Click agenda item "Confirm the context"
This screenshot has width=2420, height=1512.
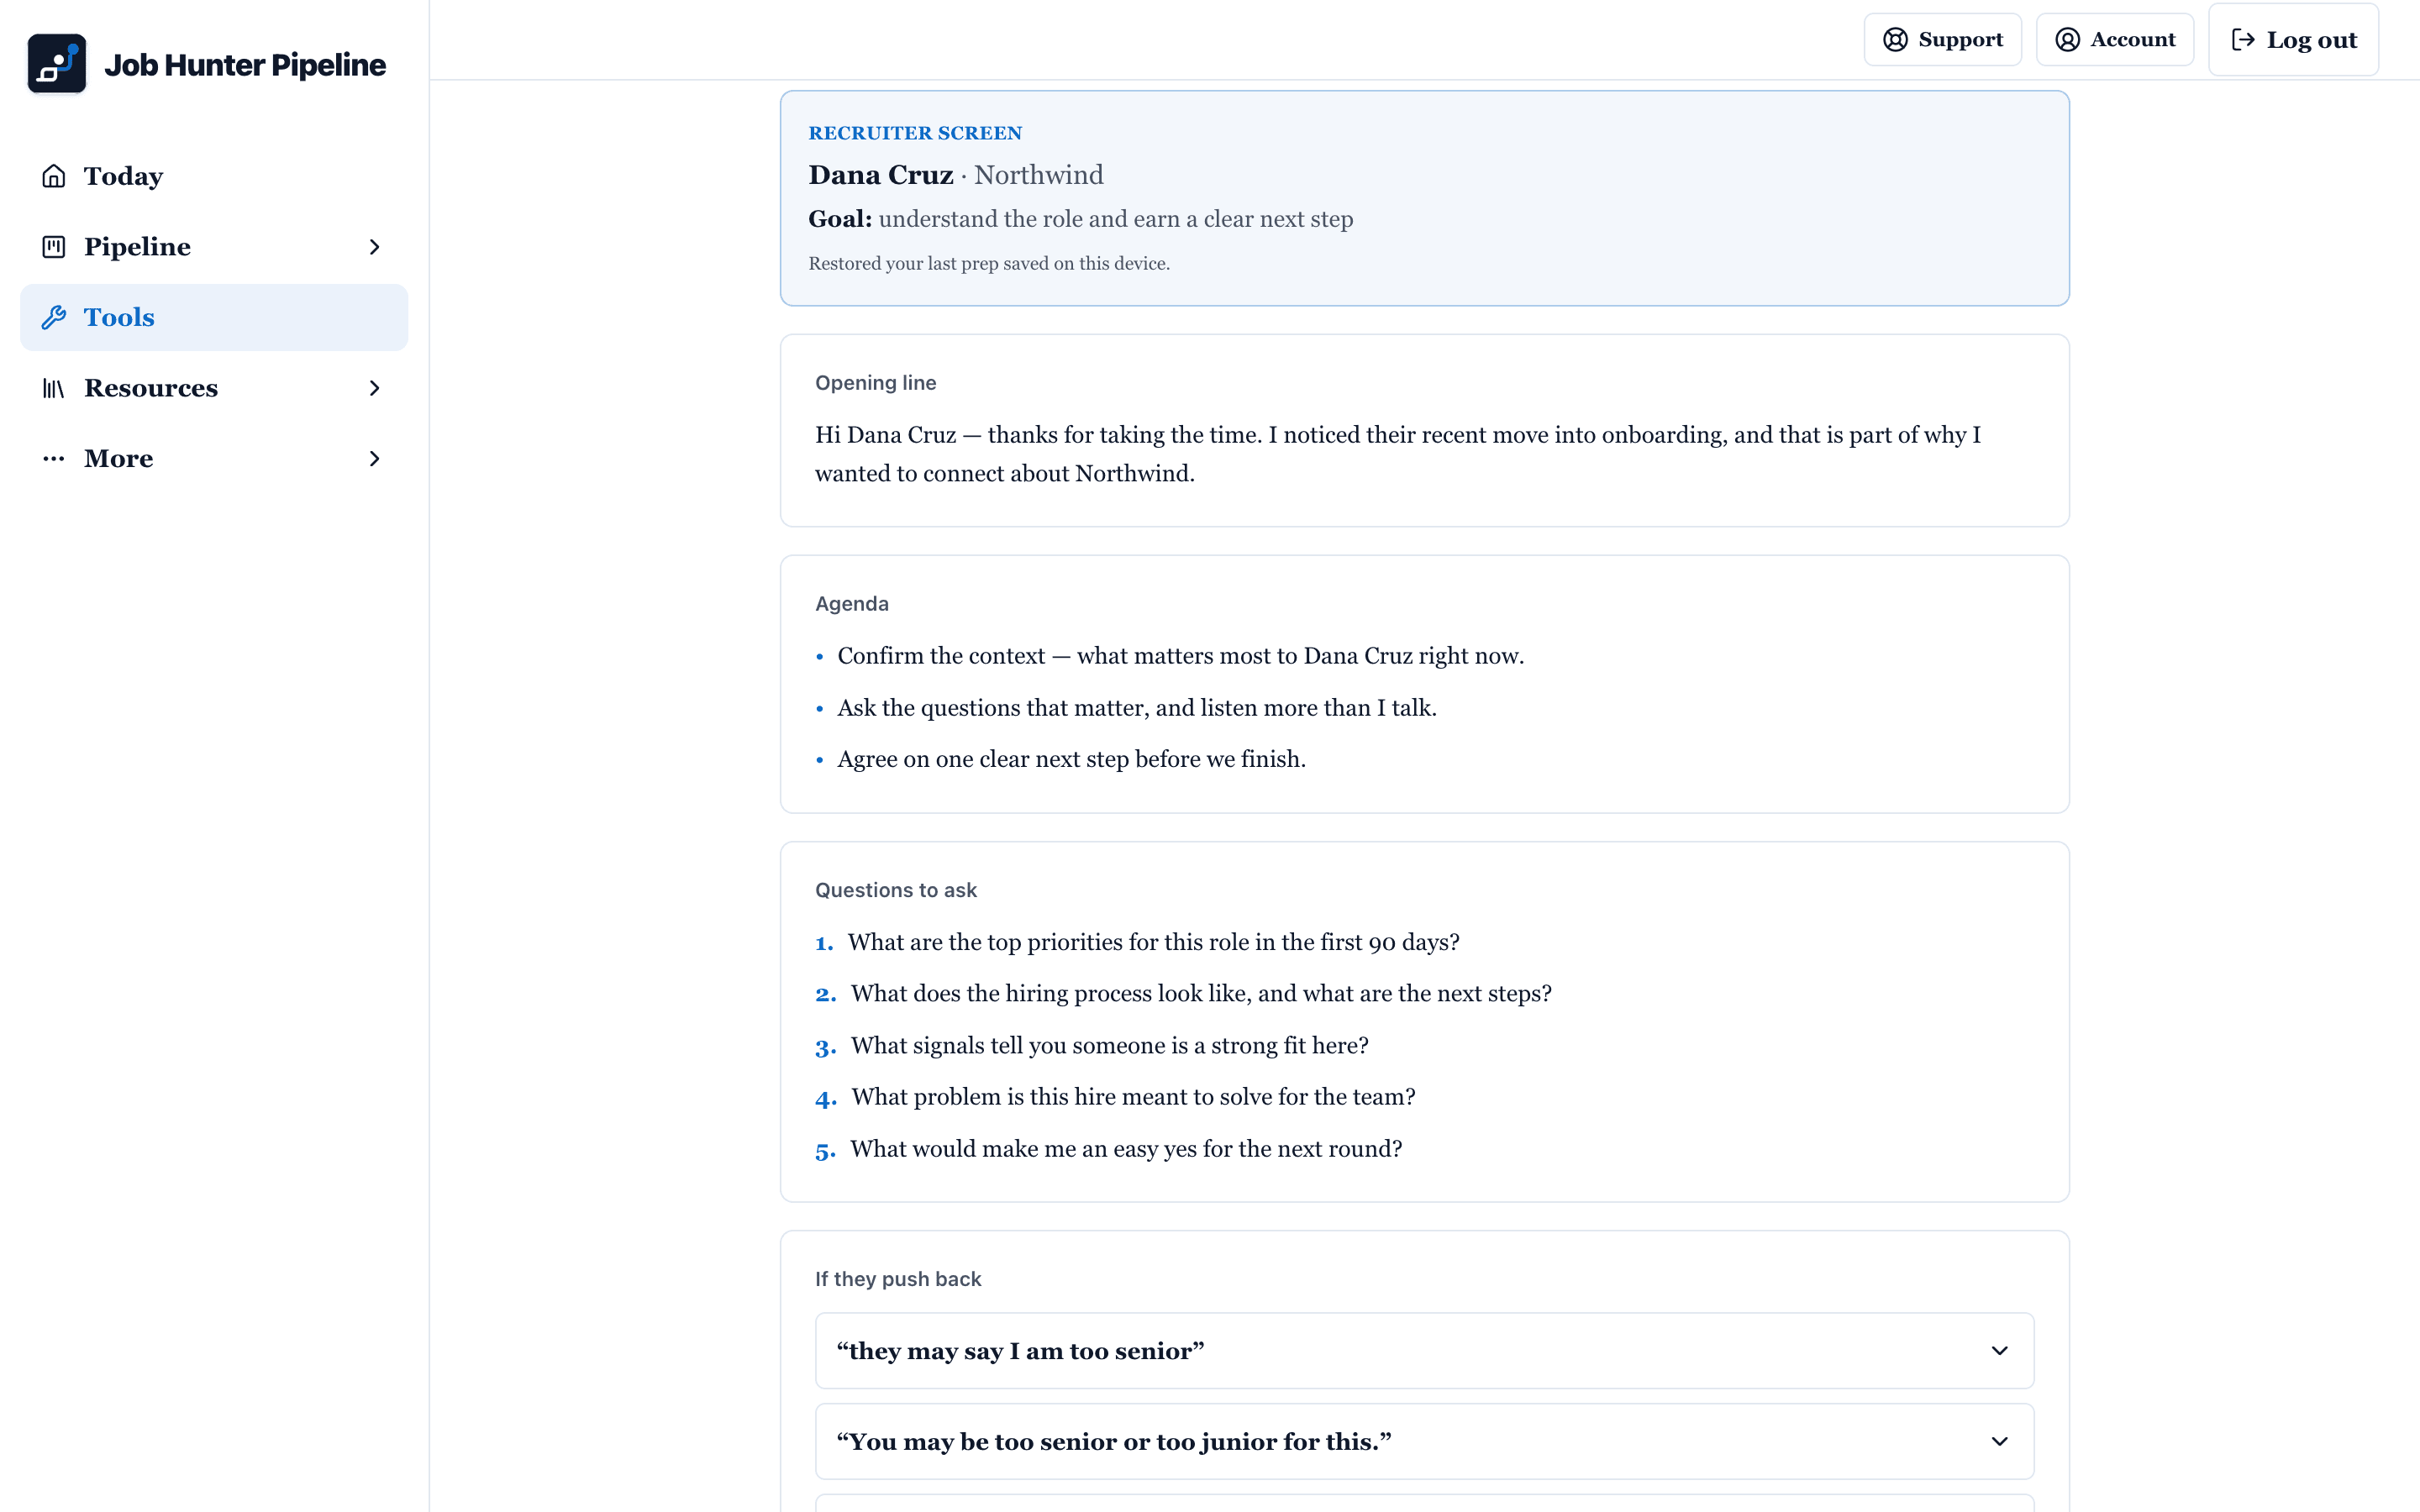click(1180, 656)
